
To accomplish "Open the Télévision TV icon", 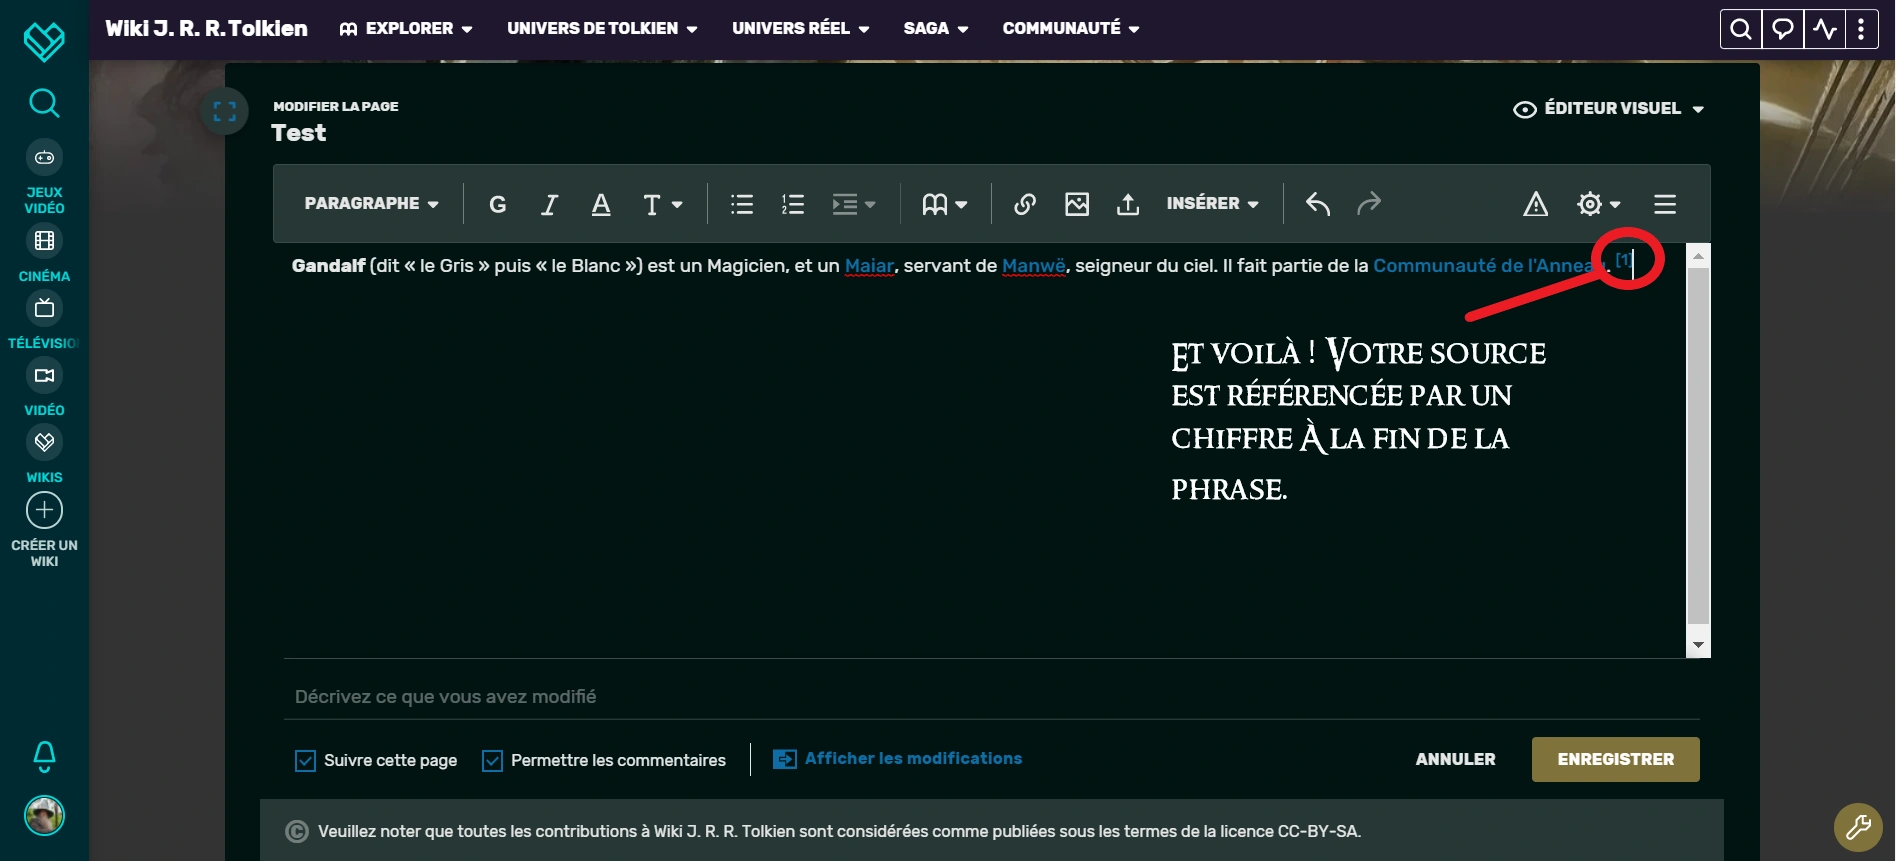I will (44, 308).
